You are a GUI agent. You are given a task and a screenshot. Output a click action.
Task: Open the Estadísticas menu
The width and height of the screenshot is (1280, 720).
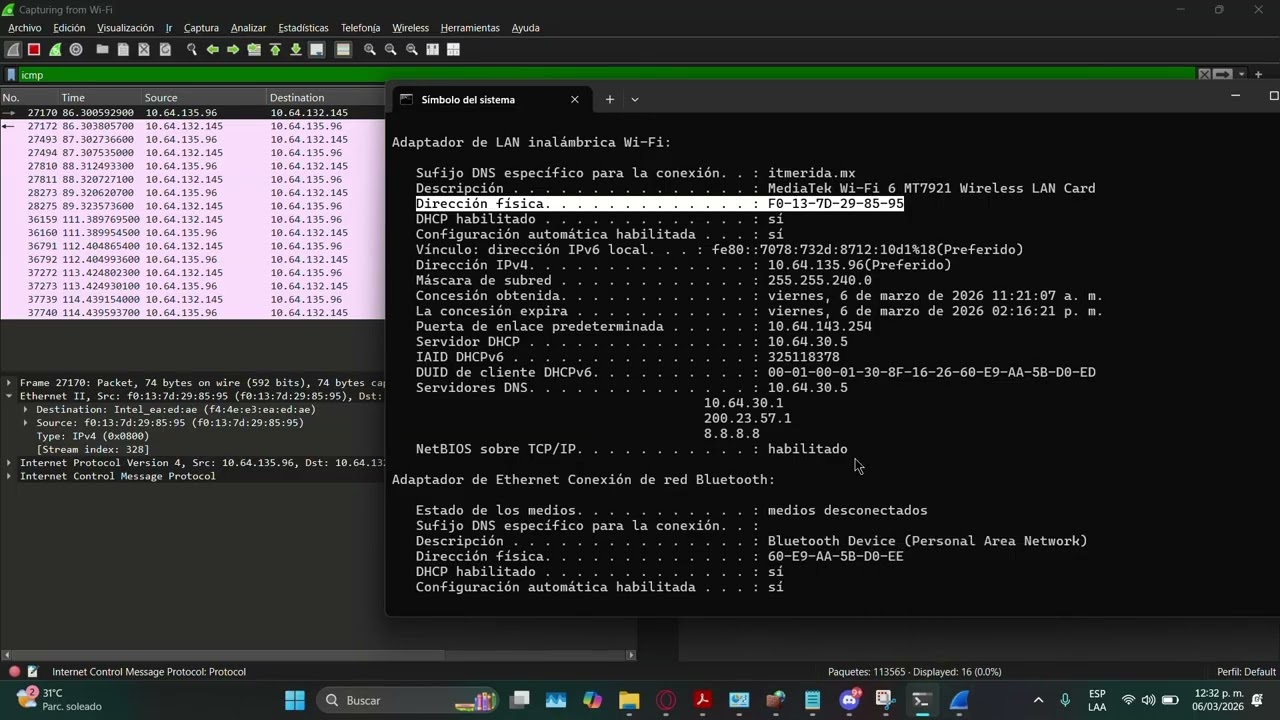303,28
